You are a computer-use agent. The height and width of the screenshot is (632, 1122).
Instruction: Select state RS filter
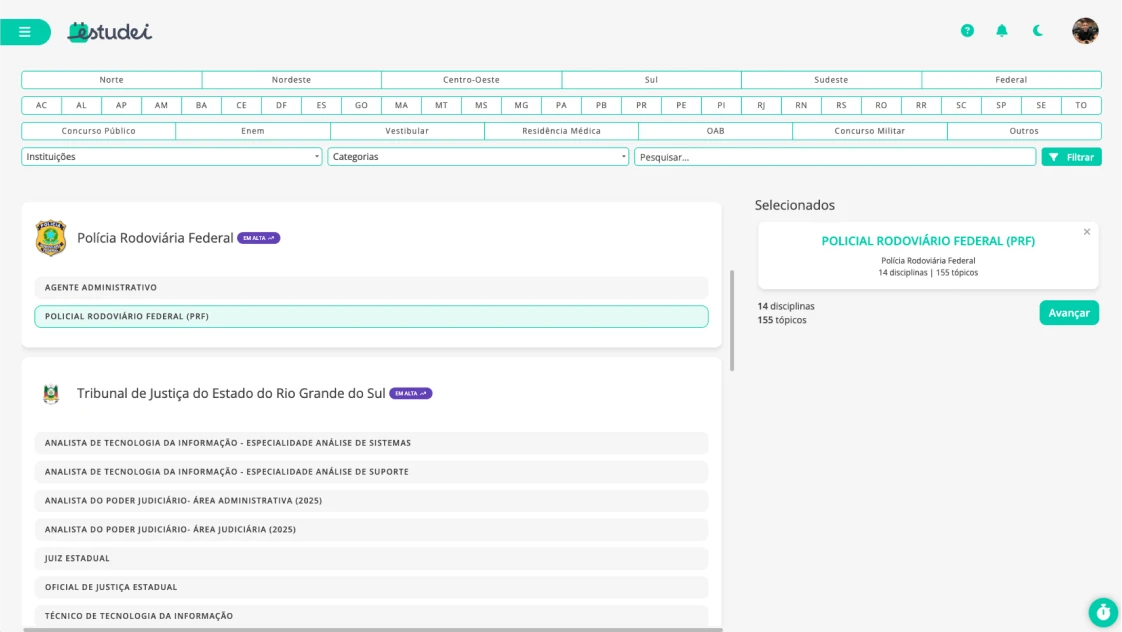842,105
